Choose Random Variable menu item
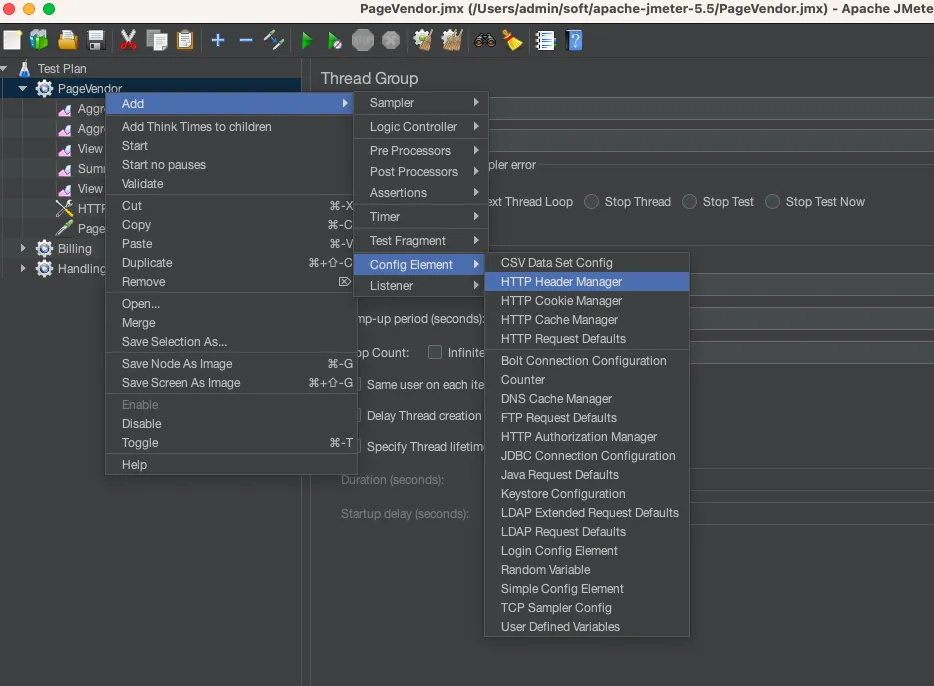 587,569
